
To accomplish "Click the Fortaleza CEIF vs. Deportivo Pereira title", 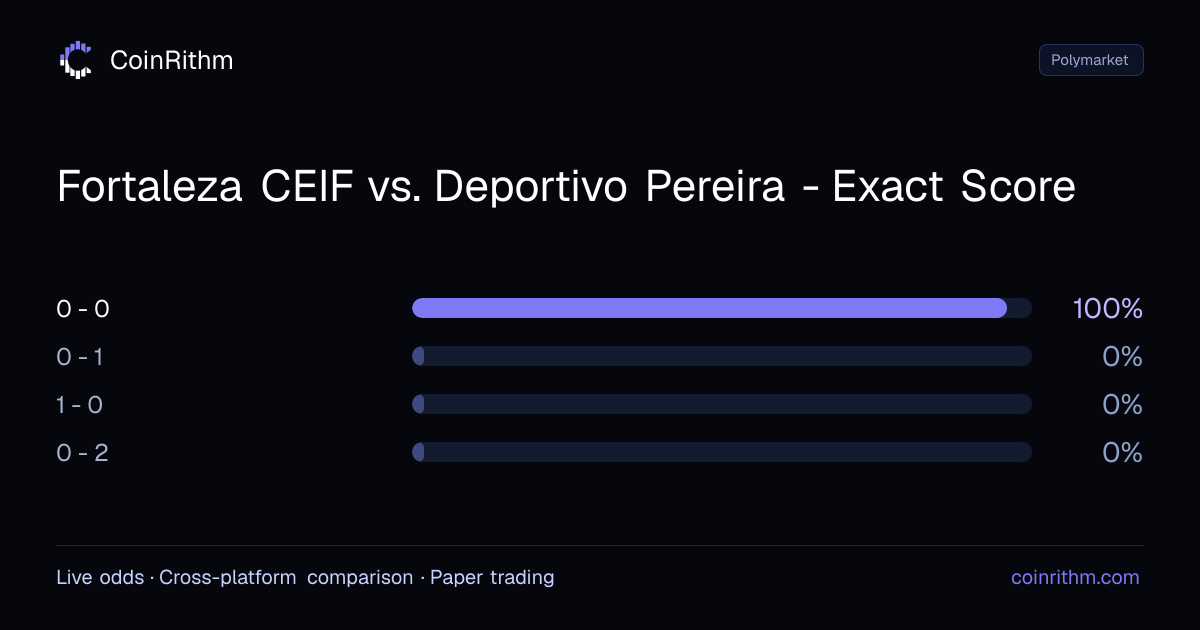I will 566,187.
